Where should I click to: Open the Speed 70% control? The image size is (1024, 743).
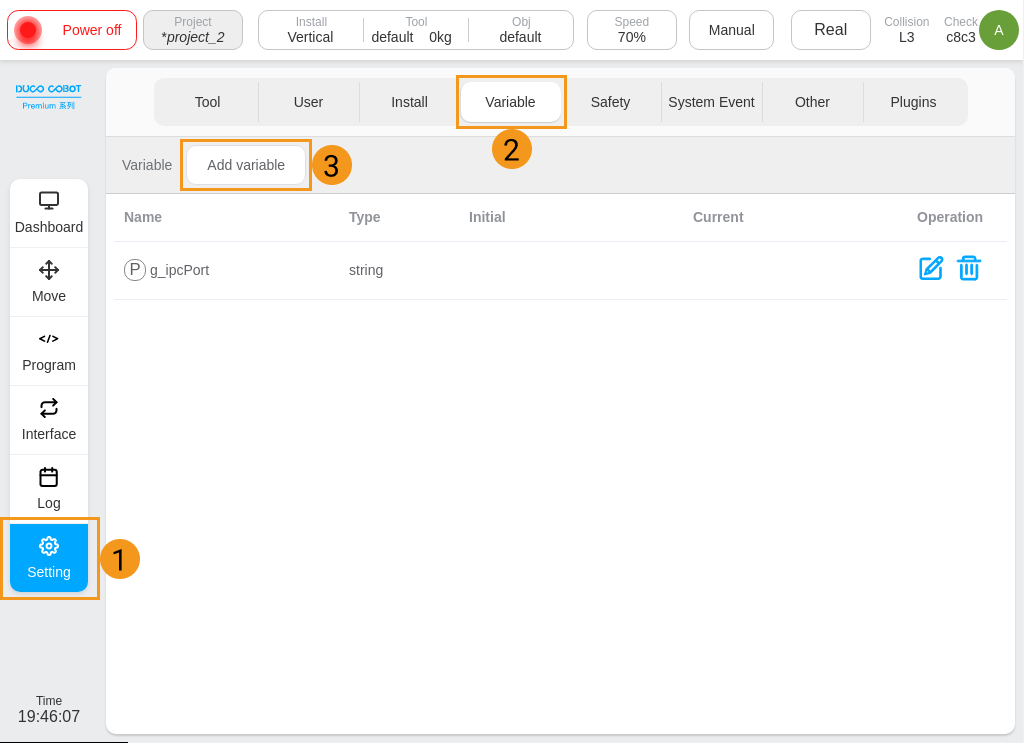coord(631,30)
